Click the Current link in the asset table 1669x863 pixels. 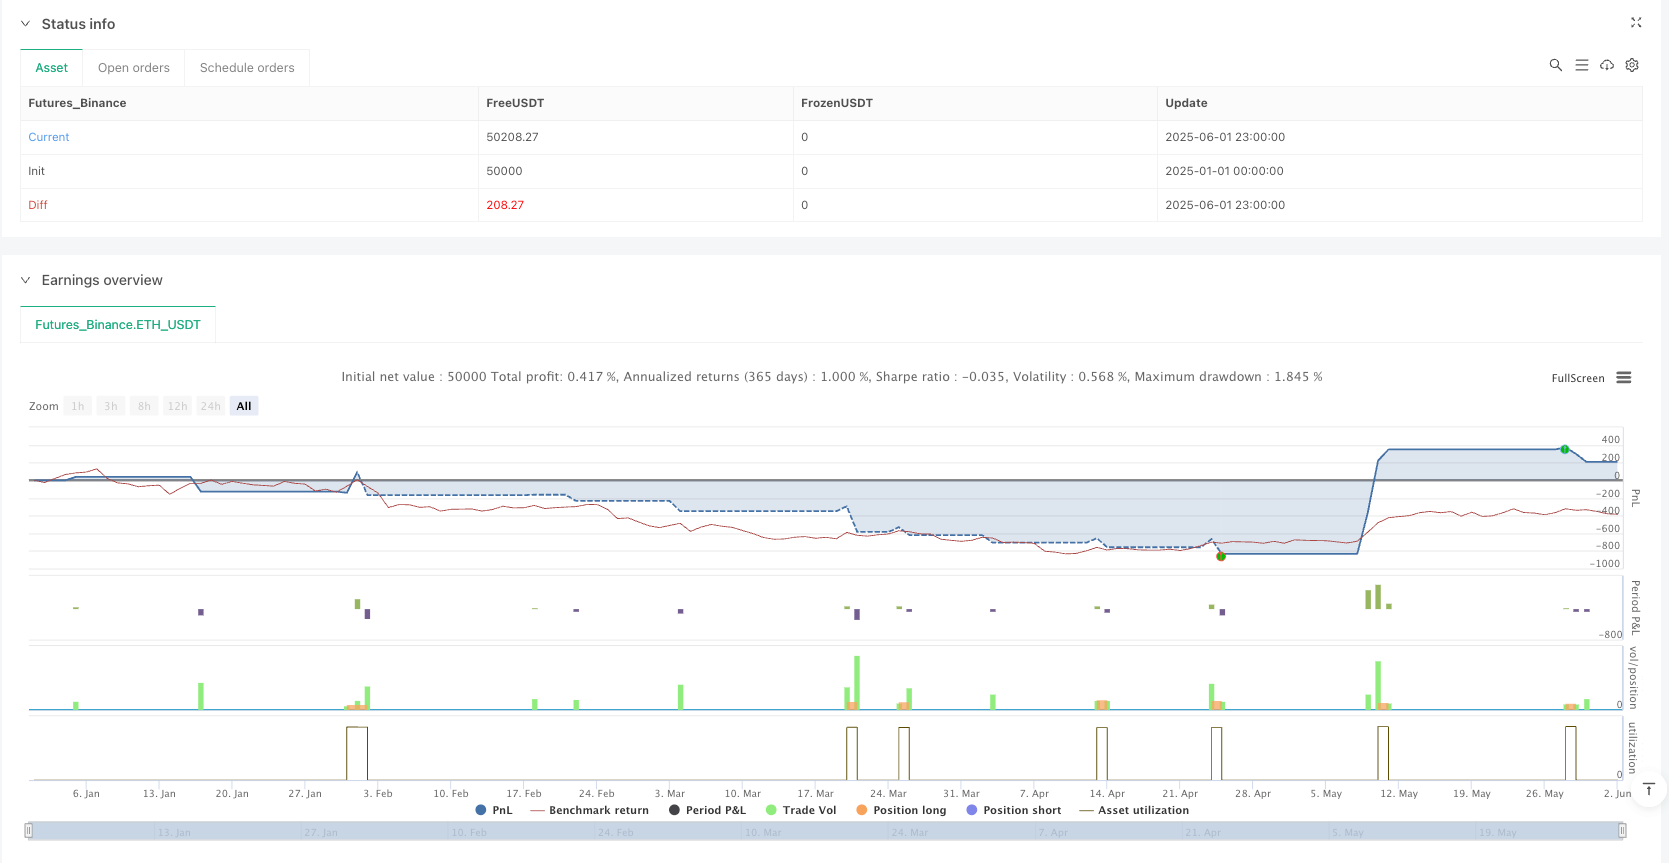pos(49,137)
